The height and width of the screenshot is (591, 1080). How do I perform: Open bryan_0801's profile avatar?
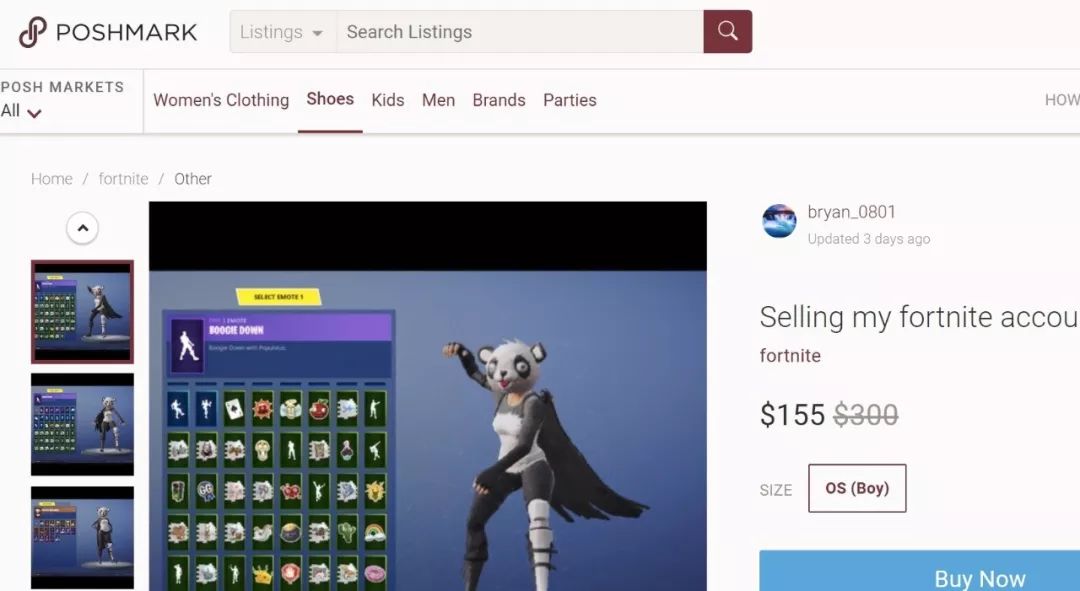click(x=779, y=221)
